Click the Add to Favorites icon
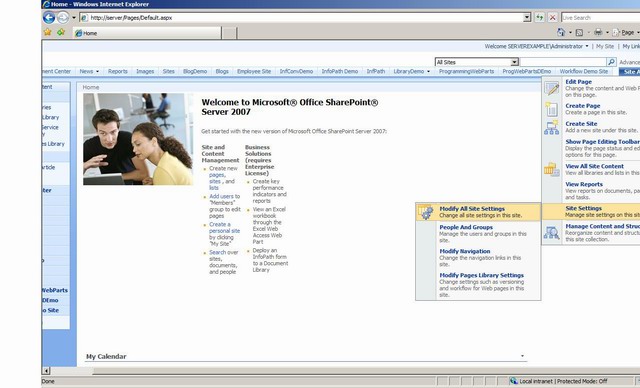Viewport: 640px width, 388px height. click(x=61, y=32)
